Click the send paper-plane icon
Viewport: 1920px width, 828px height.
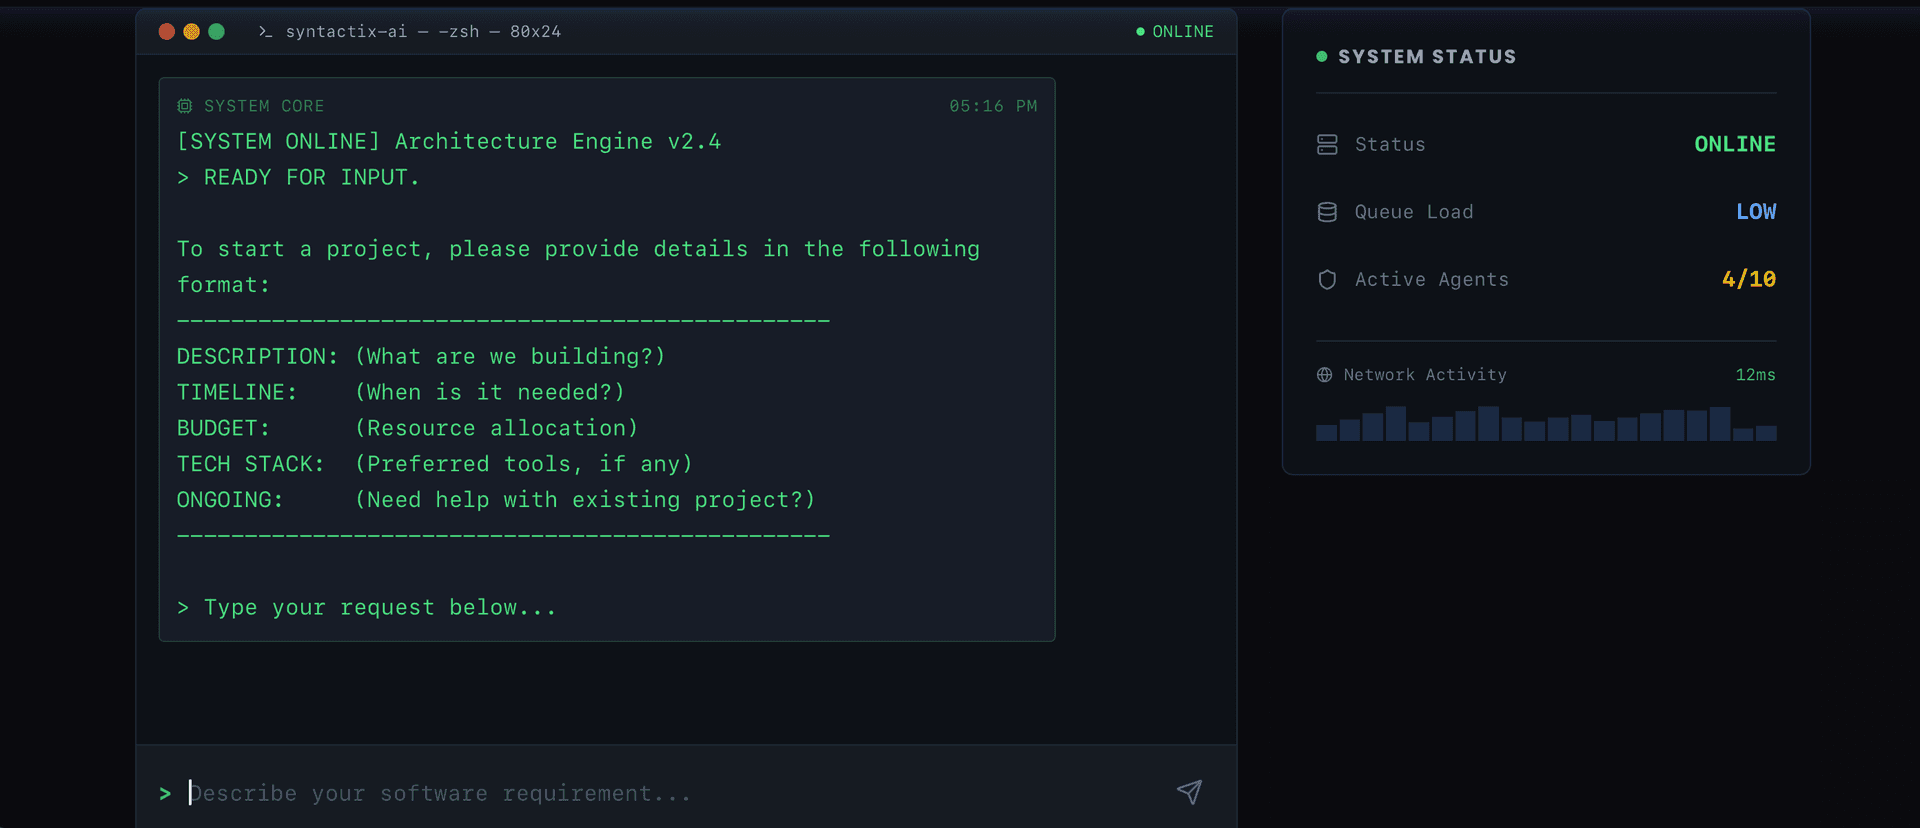[x=1189, y=792]
